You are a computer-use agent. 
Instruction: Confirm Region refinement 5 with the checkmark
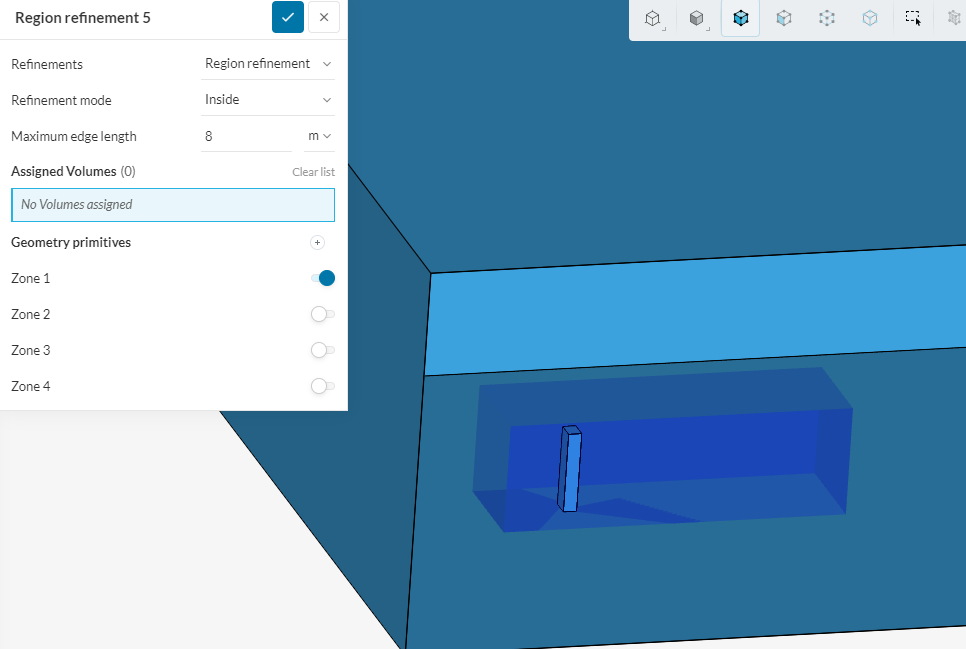pyautogui.click(x=288, y=17)
